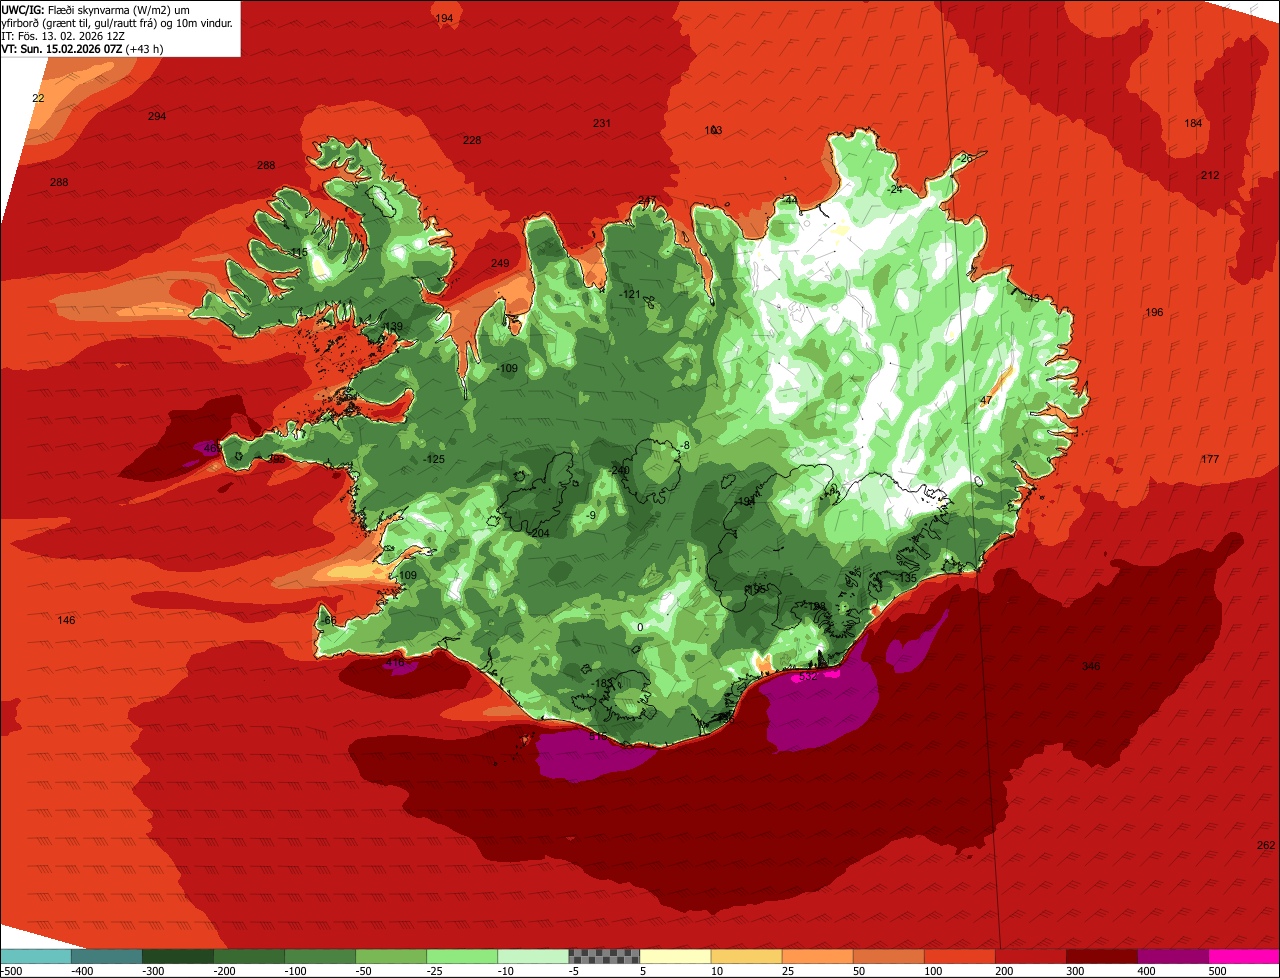
Task: Click the land value -8
Action: (685, 445)
